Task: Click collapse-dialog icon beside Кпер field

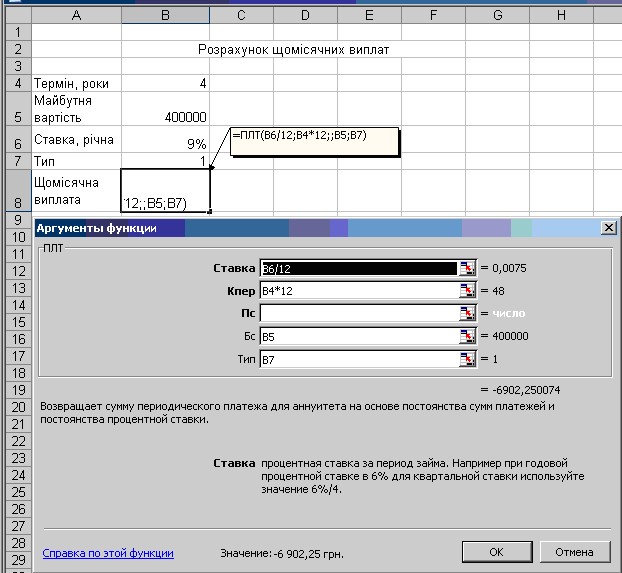Action: pos(466,291)
